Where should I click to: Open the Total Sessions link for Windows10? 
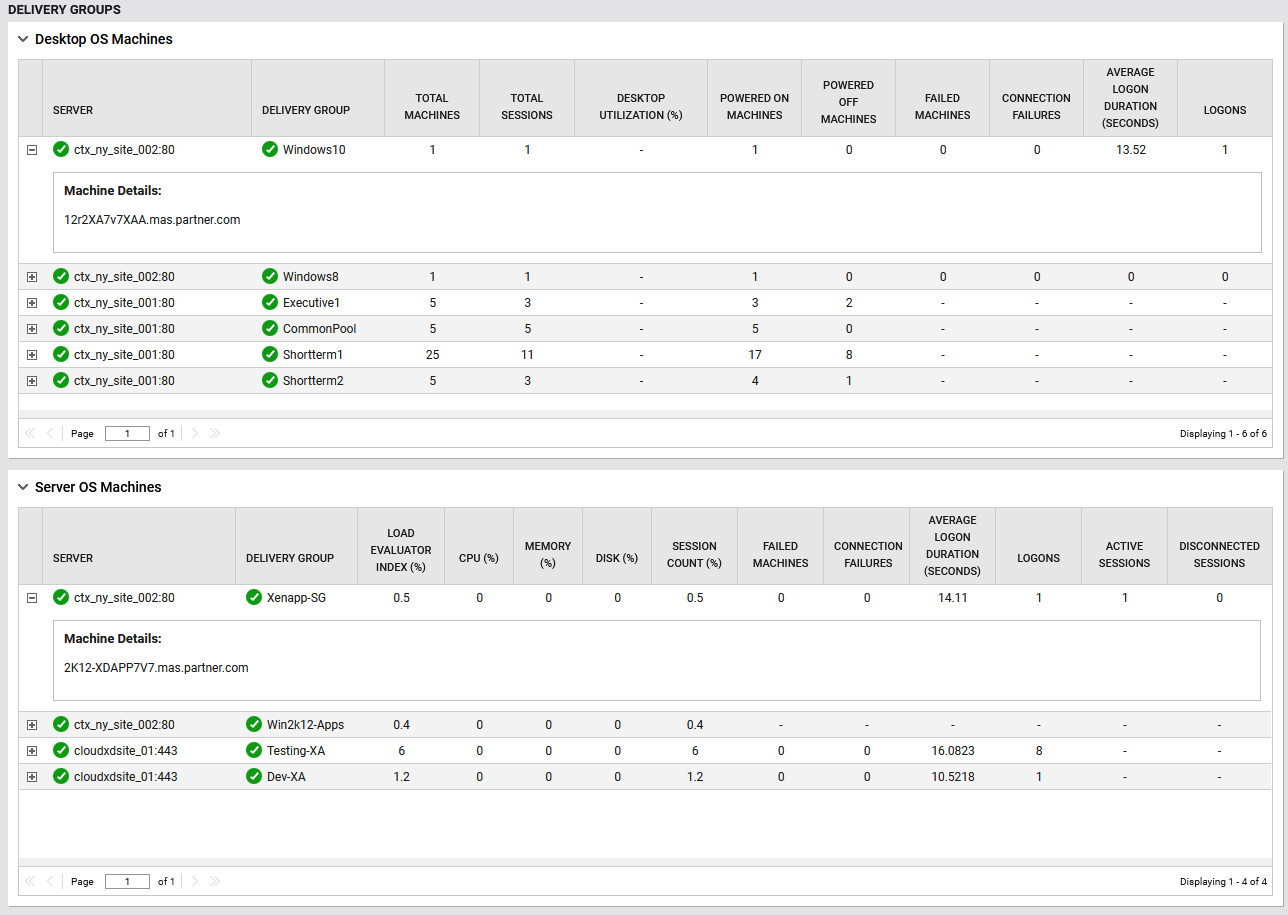coord(526,149)
